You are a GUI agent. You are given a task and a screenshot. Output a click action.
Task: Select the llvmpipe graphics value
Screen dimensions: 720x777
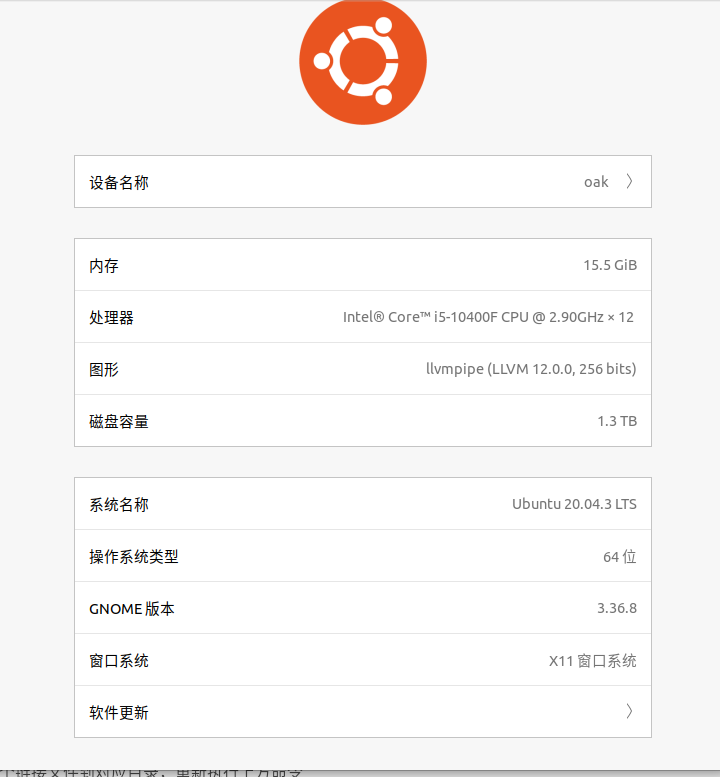click(531, 369)
